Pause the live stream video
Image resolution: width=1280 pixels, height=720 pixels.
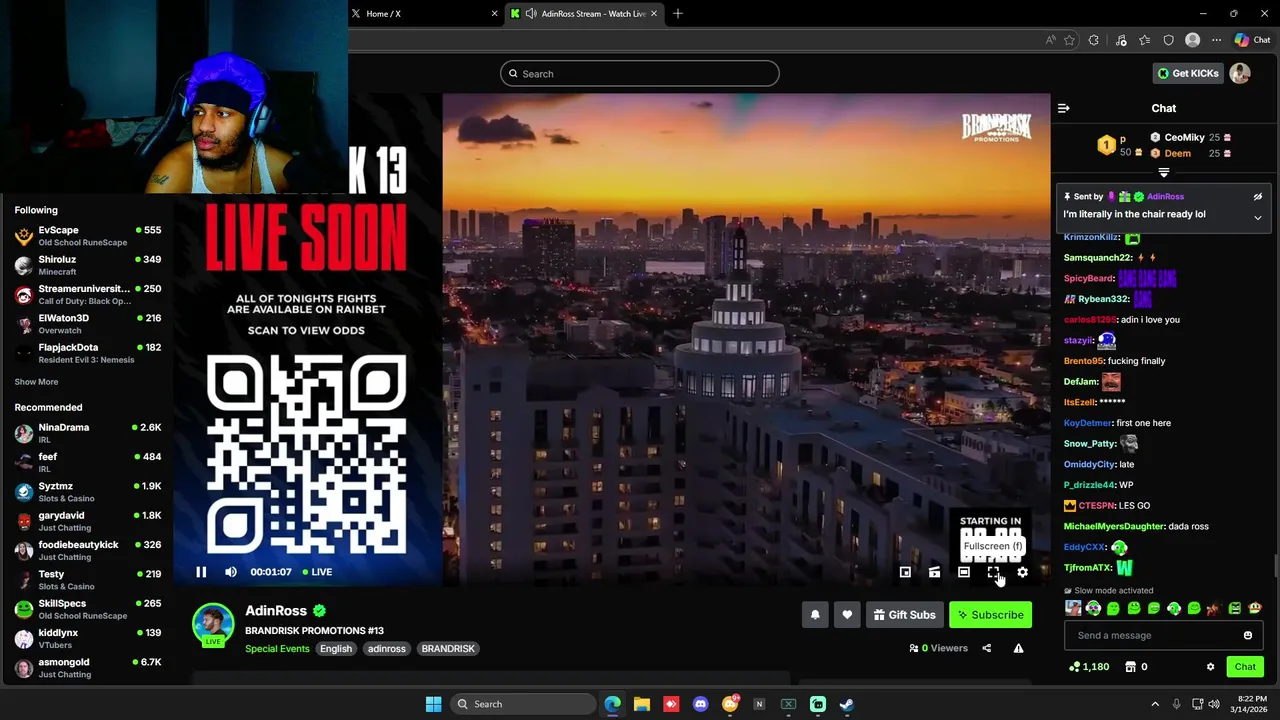coord(201,572)
